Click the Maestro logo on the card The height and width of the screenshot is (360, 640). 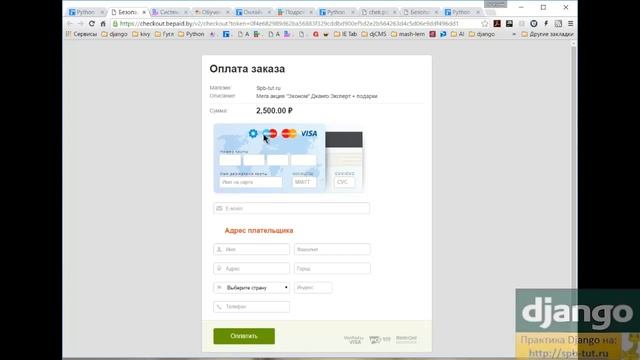tap(270, 133)
